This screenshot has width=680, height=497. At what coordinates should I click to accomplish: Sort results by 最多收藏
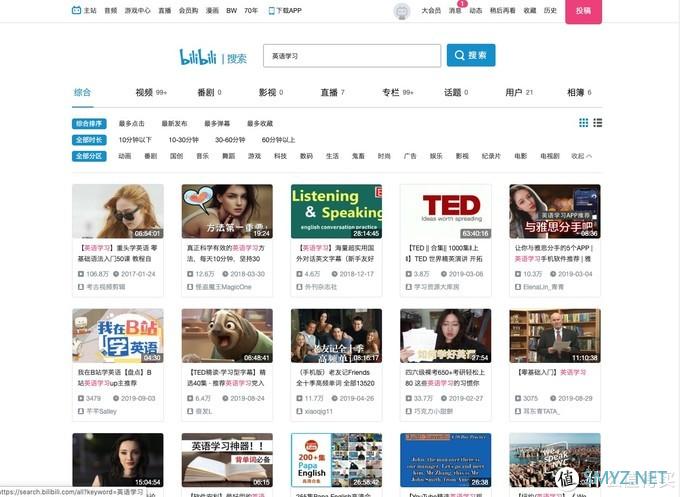coord(260,124)
